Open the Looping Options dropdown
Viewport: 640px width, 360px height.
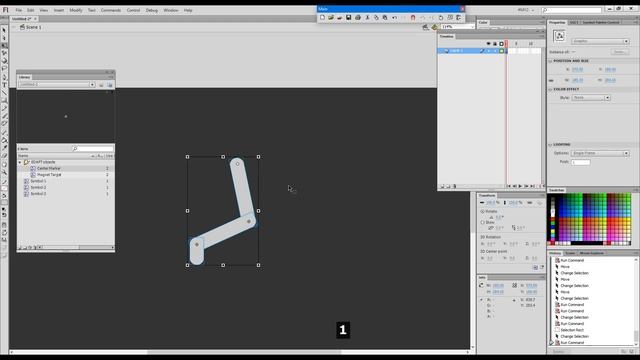600,153
